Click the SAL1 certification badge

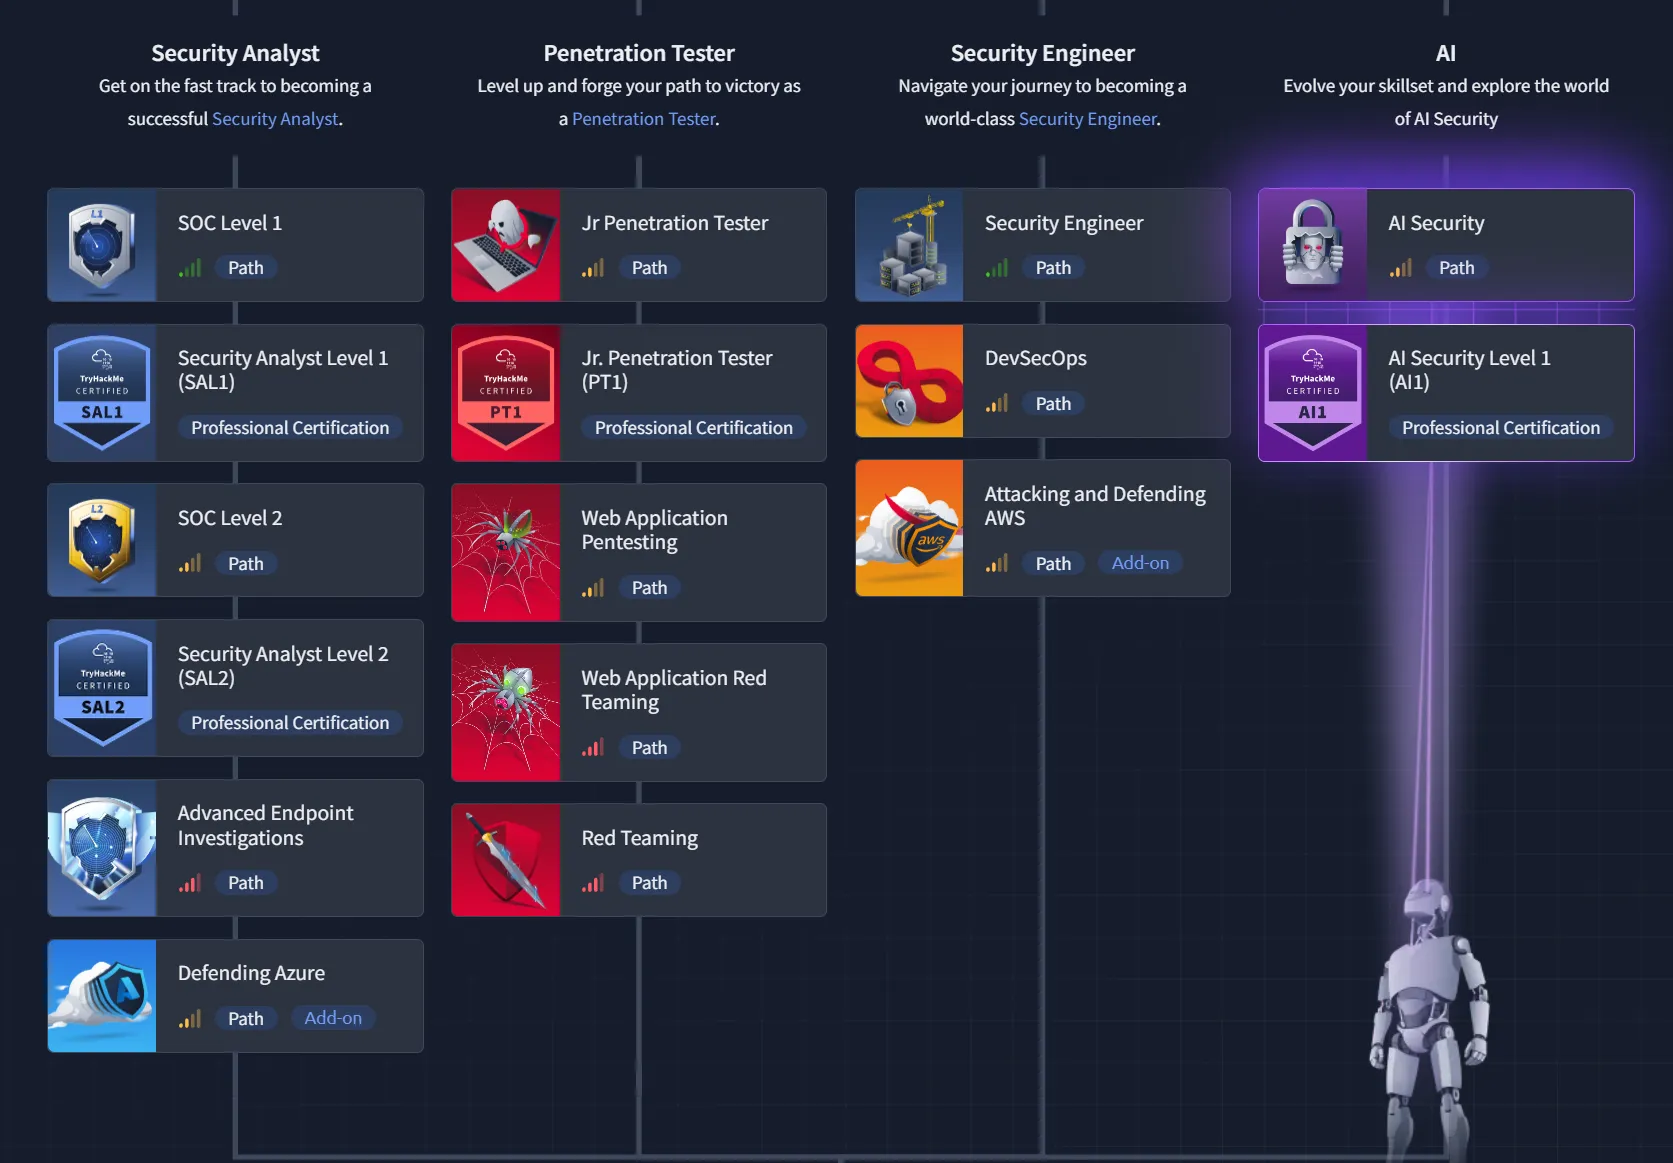[x=102, y=393]
